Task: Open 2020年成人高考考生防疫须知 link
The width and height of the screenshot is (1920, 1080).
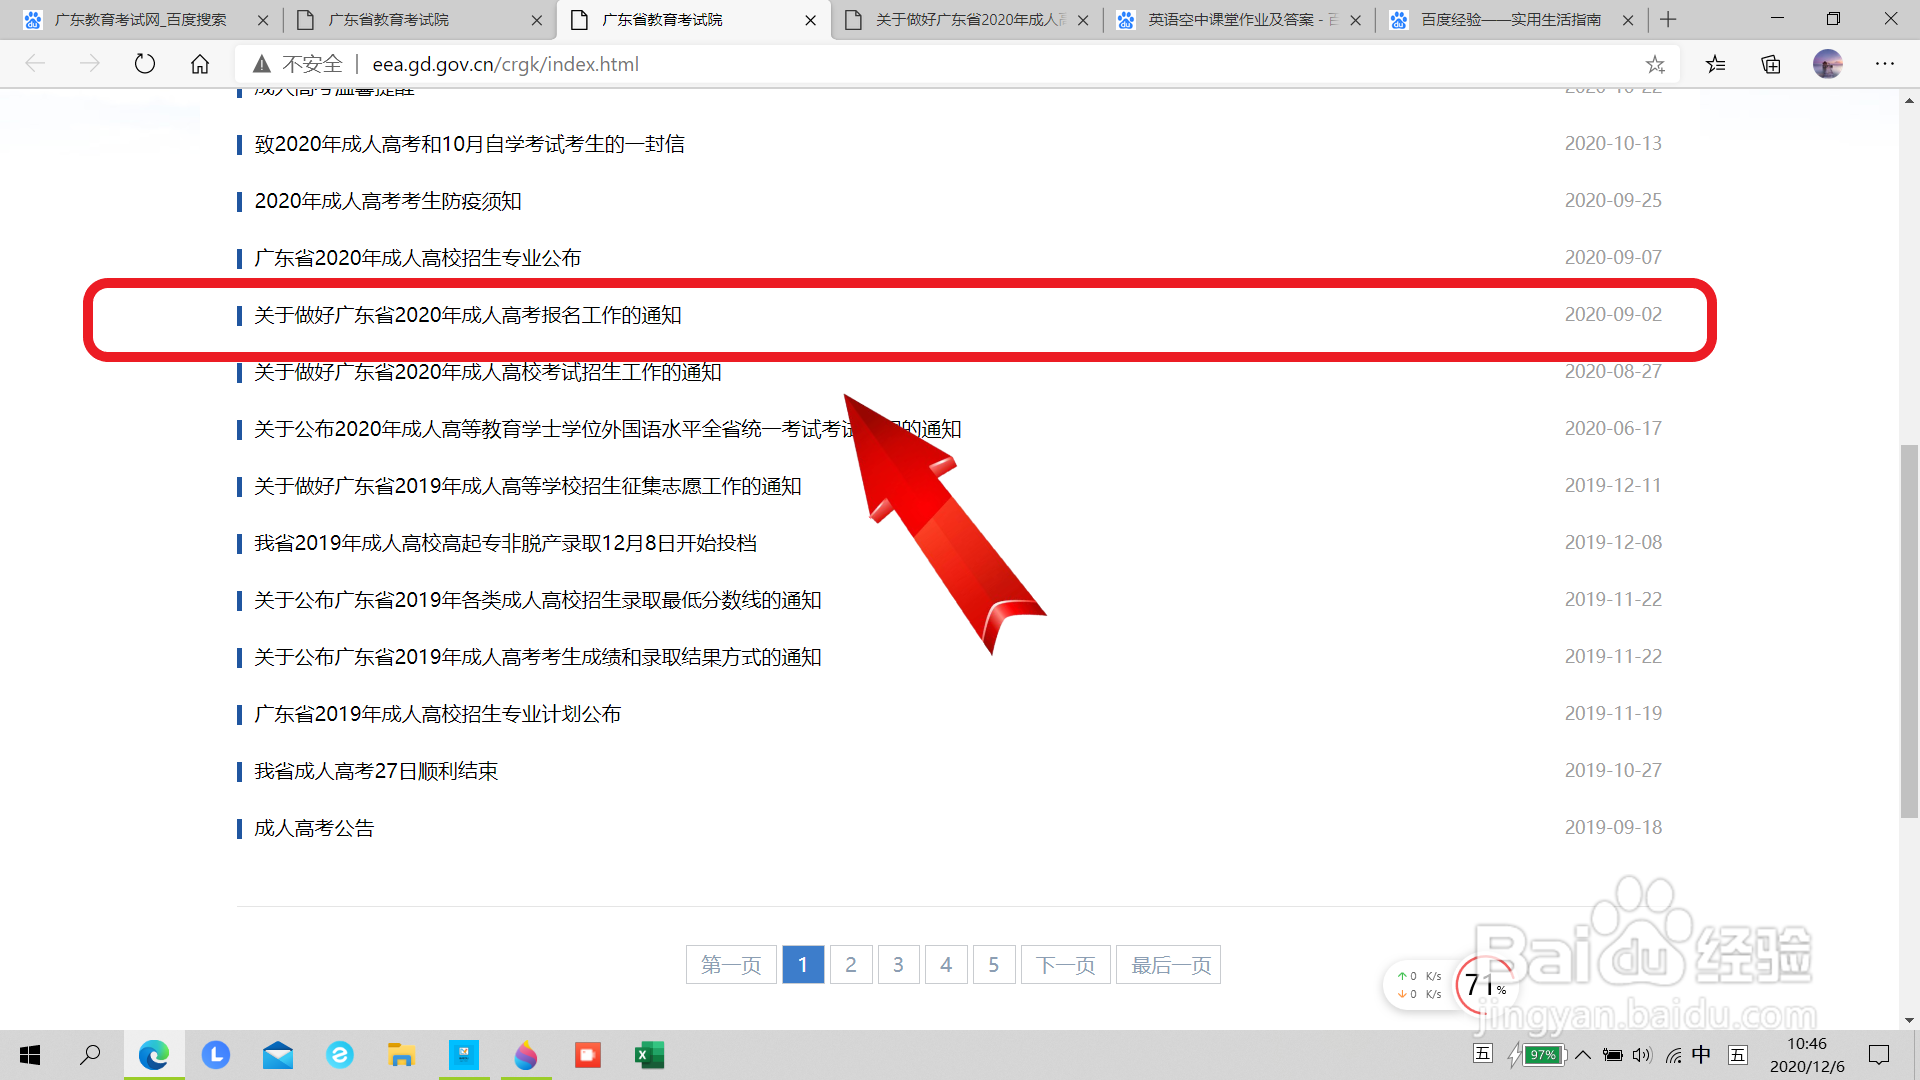Action: click(388, 201)
